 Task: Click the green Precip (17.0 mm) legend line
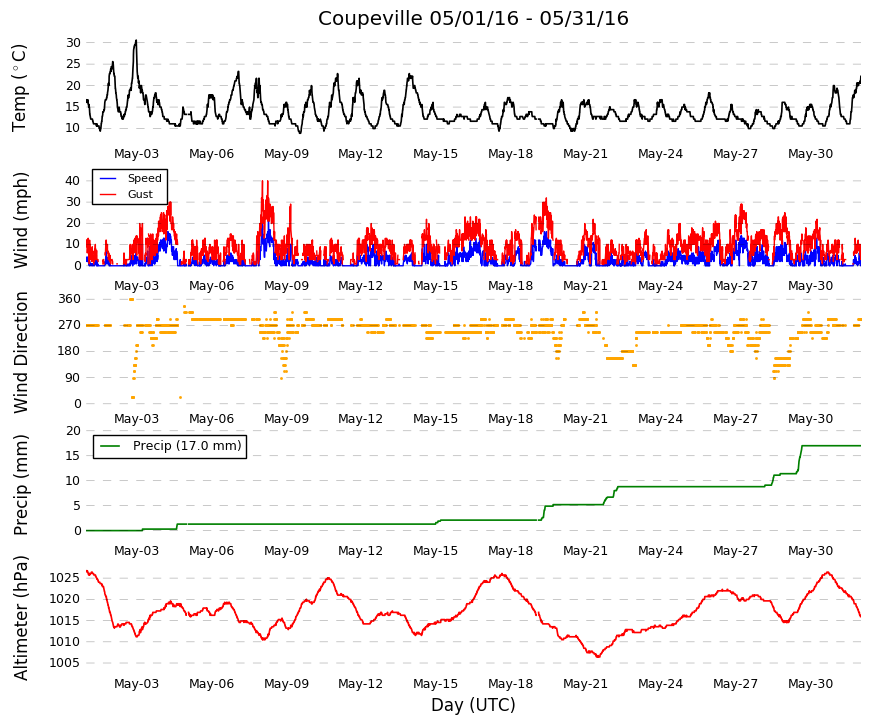click(x=110, y=446)
